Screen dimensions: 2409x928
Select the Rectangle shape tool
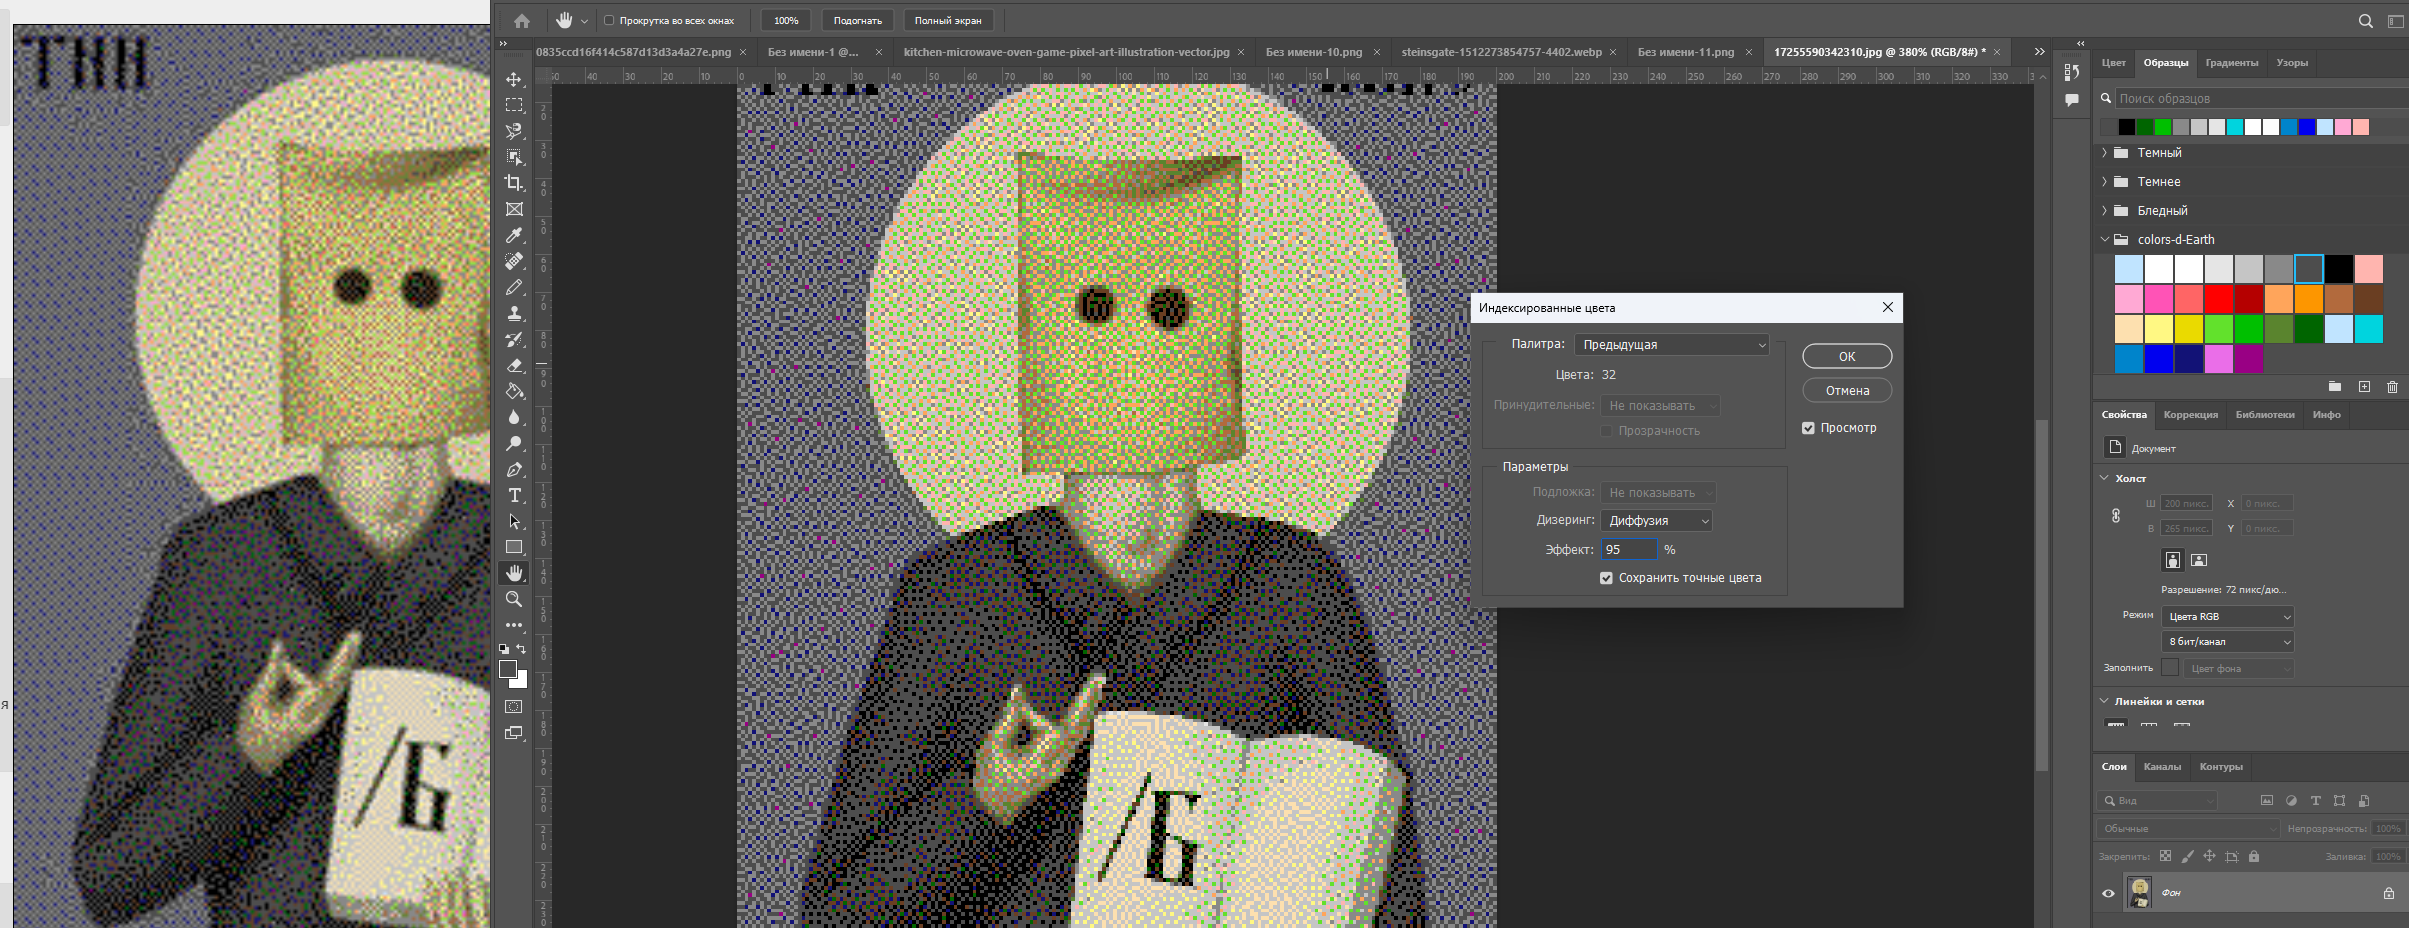click(514, 547)
